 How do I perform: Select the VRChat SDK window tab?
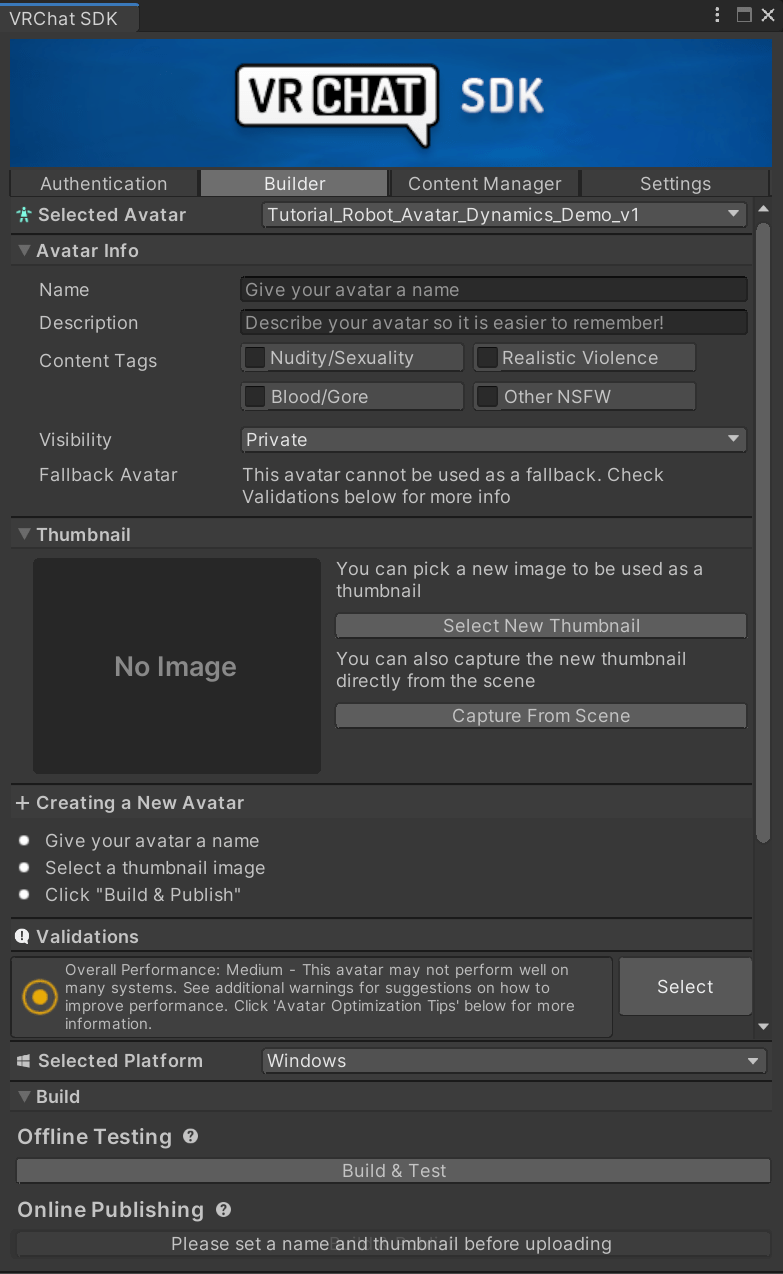69,18
